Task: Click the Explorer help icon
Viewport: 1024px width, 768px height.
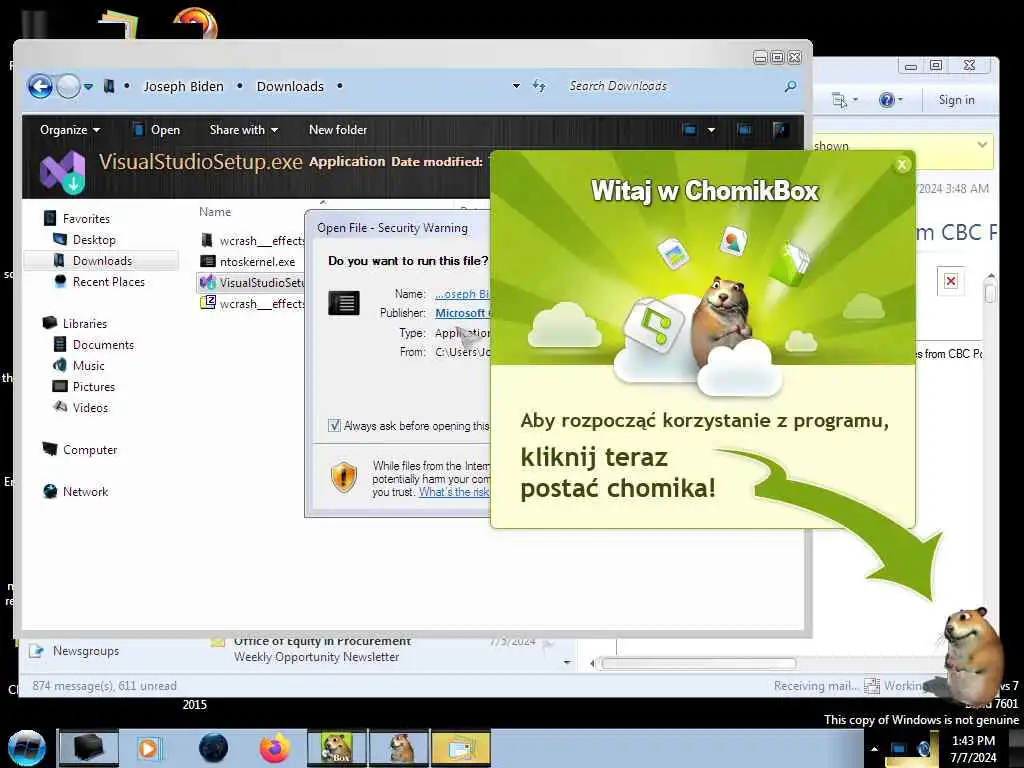Action: point(780,130)
